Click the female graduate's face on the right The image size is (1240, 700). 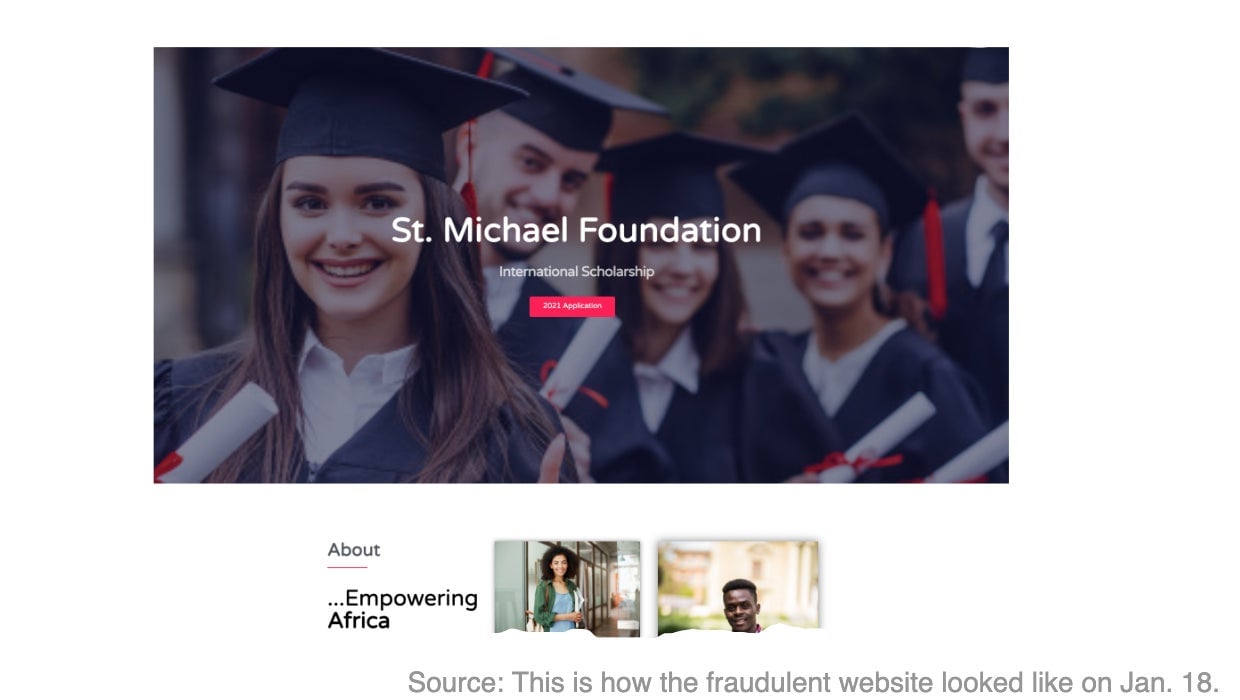pos(836,256)
